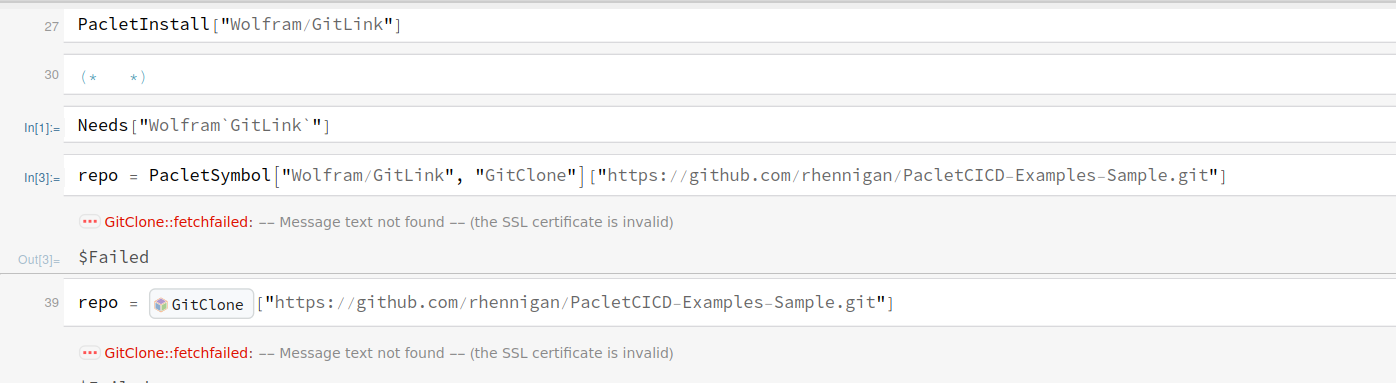Select the Out[3]= cell label
The height and width of the screenshot is (383, 1396).
pos(39,260)
